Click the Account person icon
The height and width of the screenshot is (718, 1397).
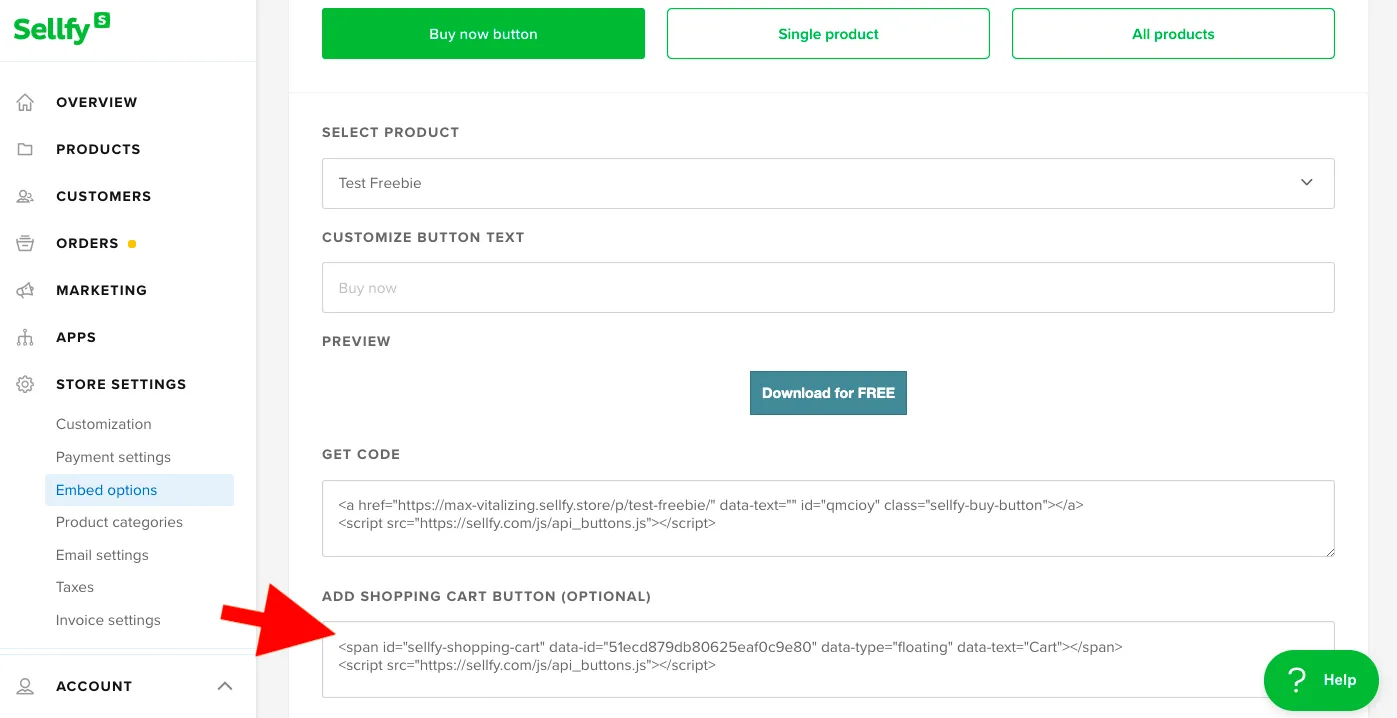pyautogui.click(x=25, y=686)
